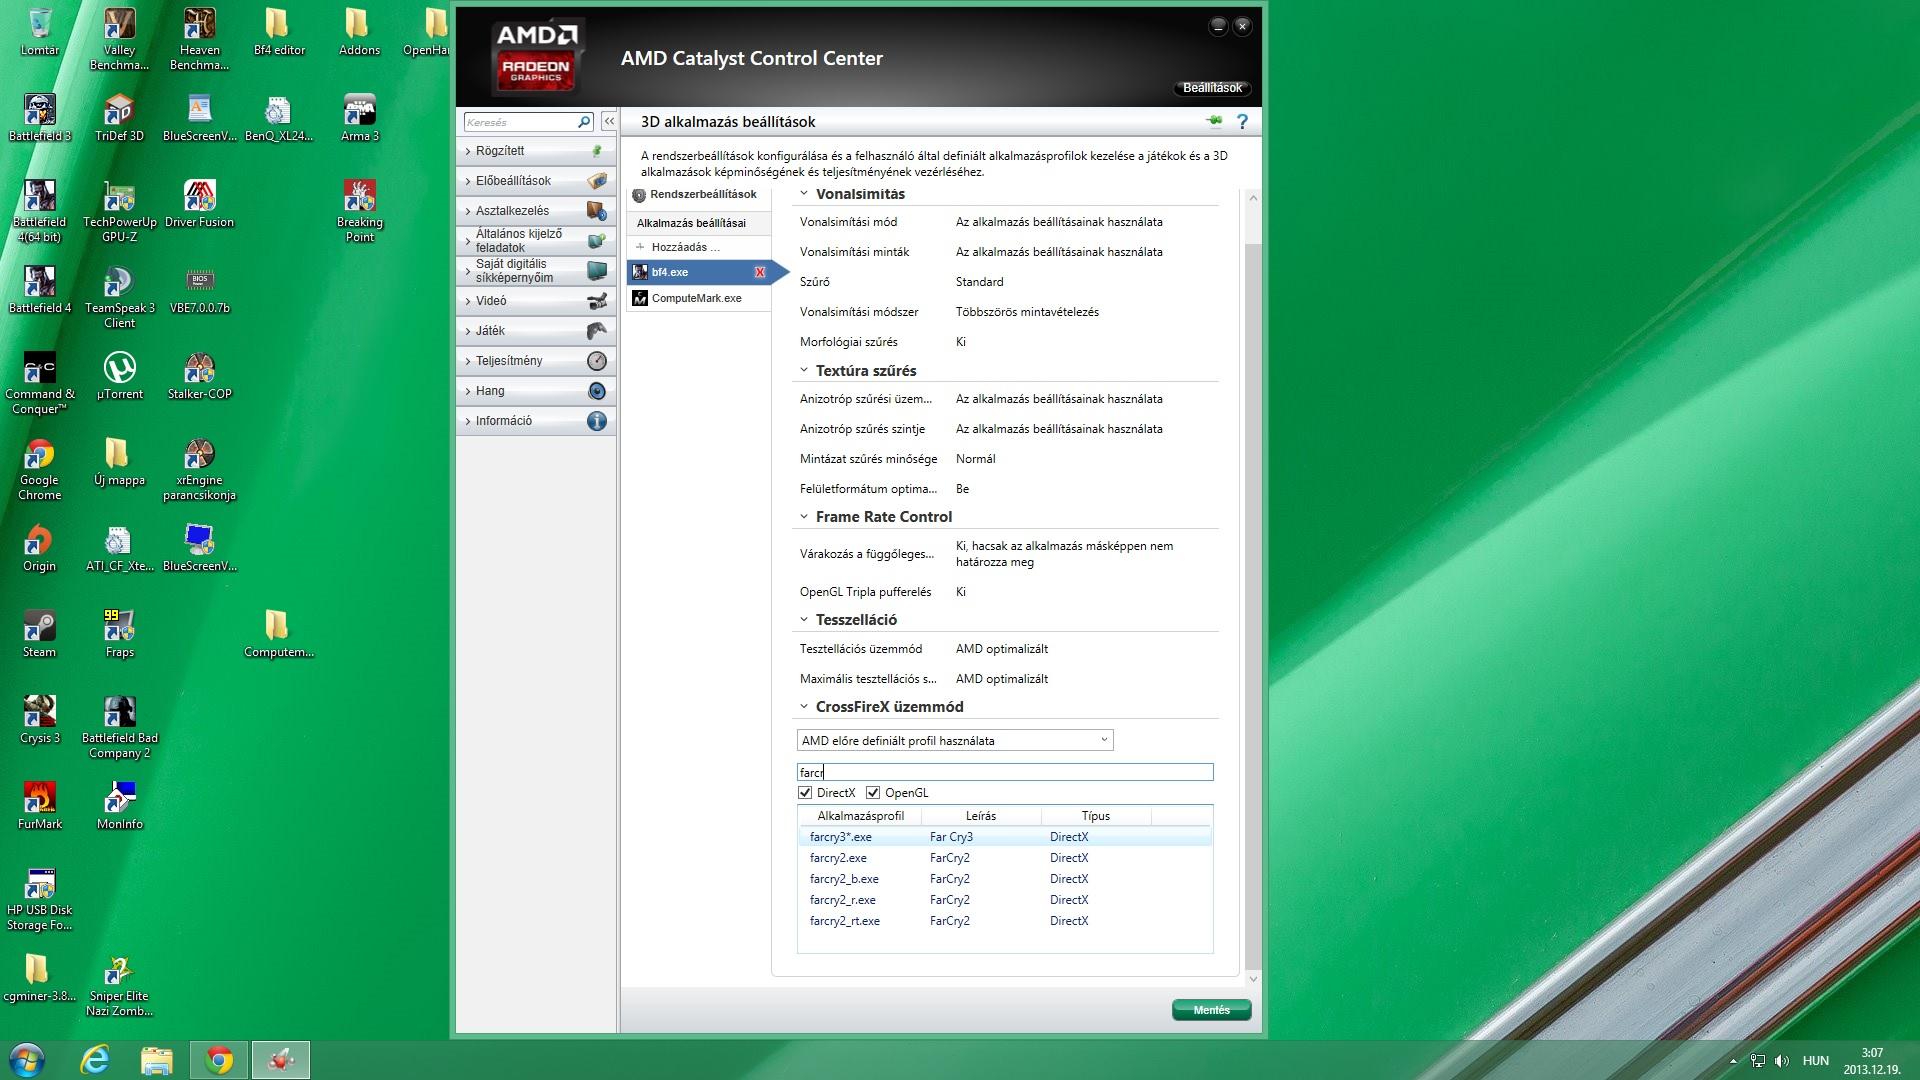Click the Videó camera icon

pos(597,301)
